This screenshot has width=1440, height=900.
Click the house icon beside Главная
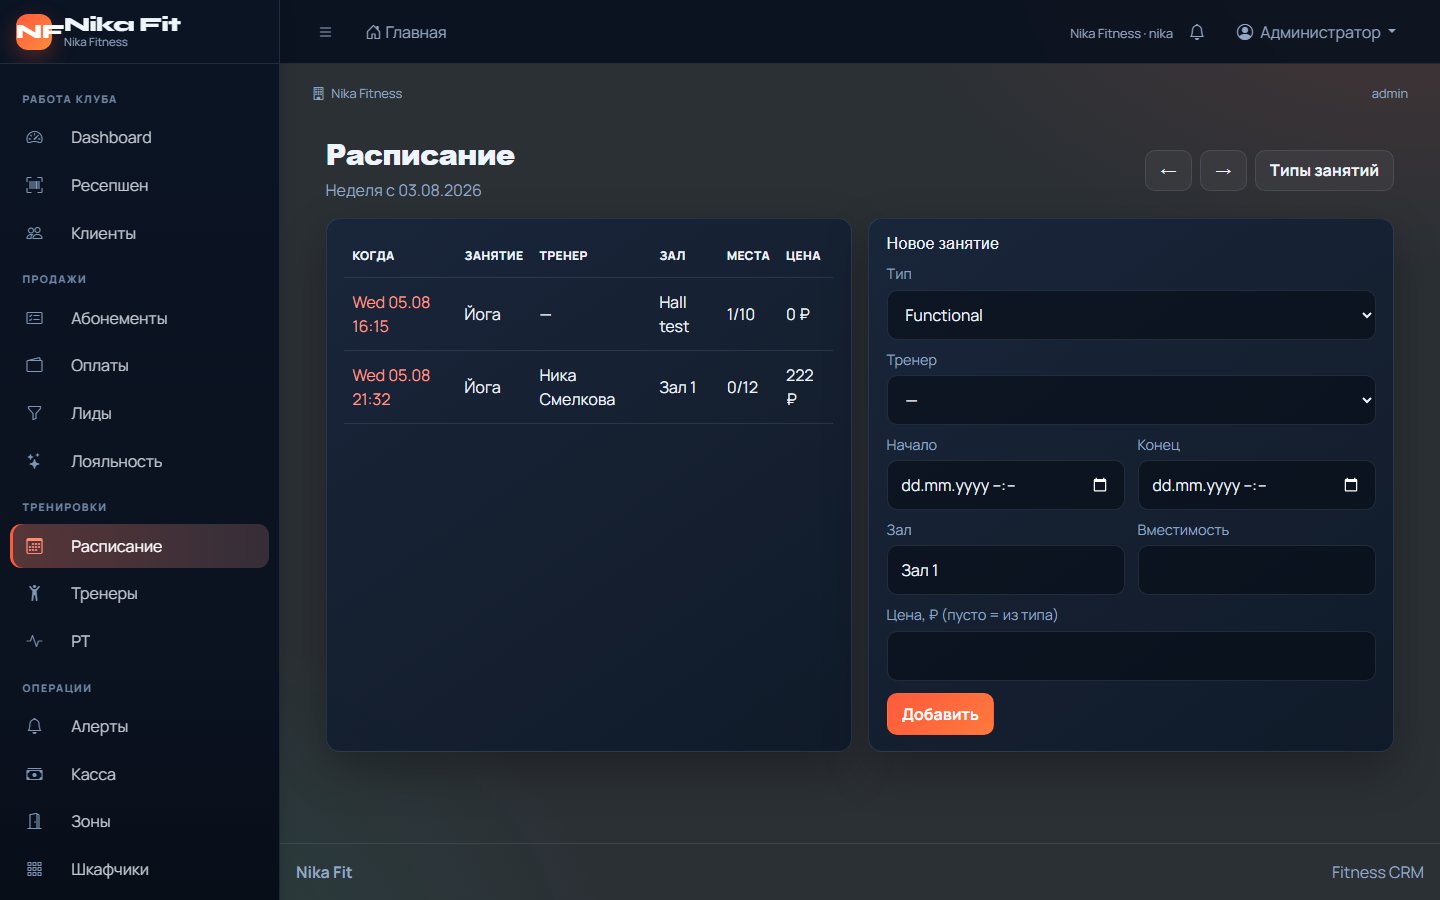tap(373, 32)
